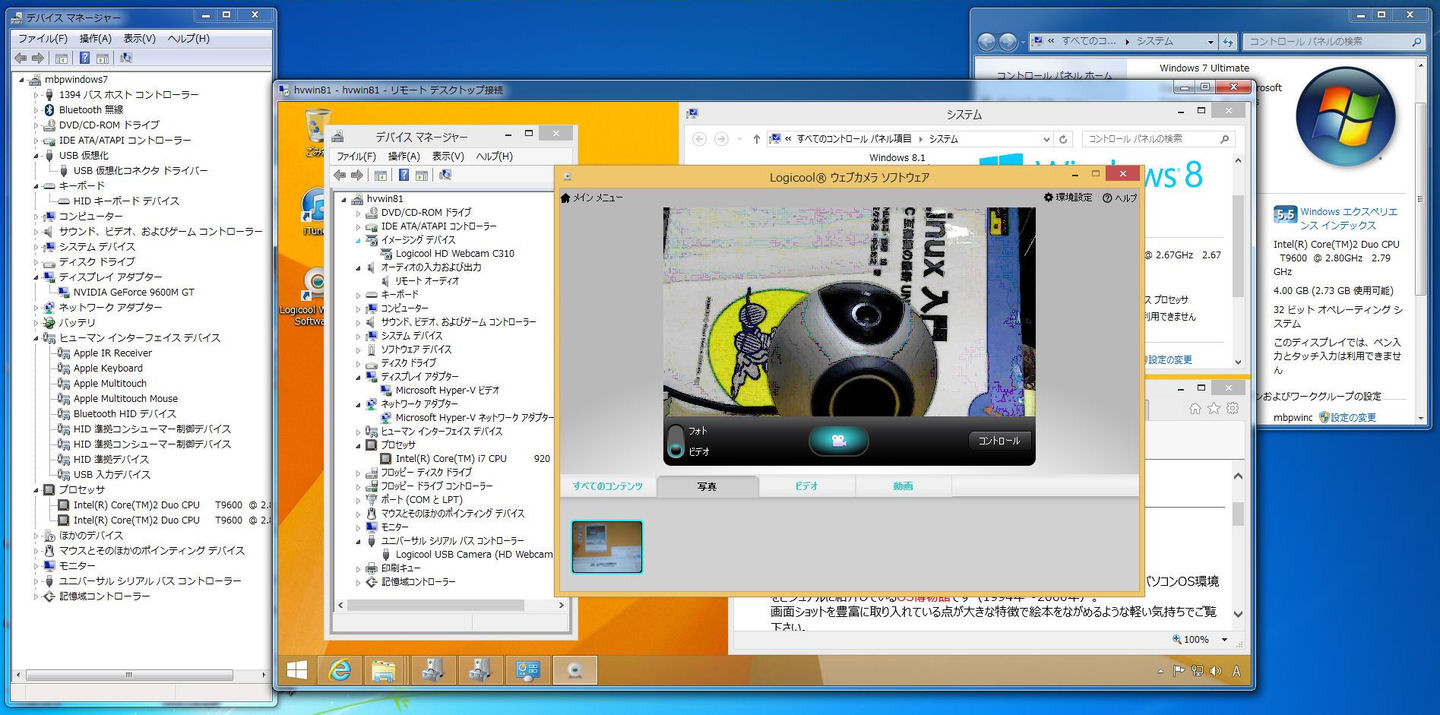Select Logicool HD Webcam C310 device
Image resolution: width=1440 pixels, height=715 pixels.
click(455, 254)
